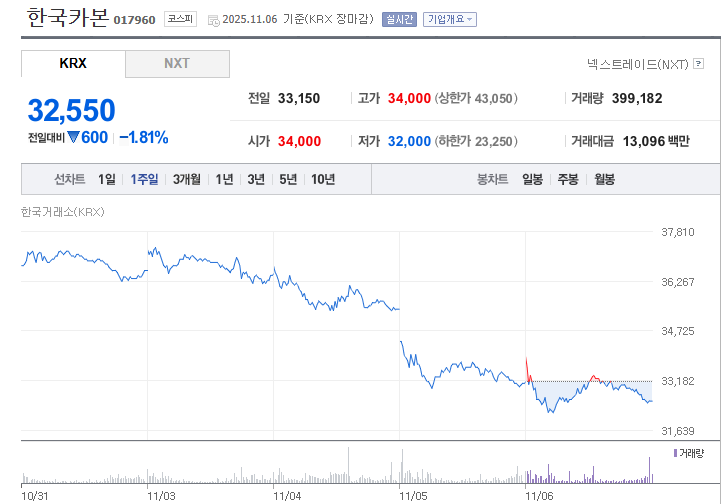Viewport: 721px width, 504px height.
Task: Click the blue down-arrow price change icon
Action: click(73, 138)
